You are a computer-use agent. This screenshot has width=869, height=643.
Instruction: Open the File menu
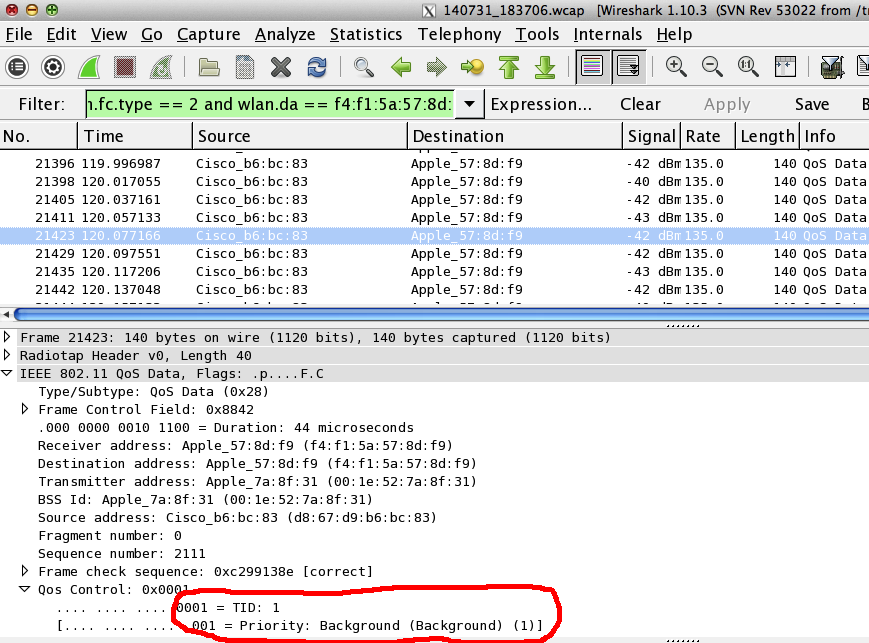(x=19, y=34)
